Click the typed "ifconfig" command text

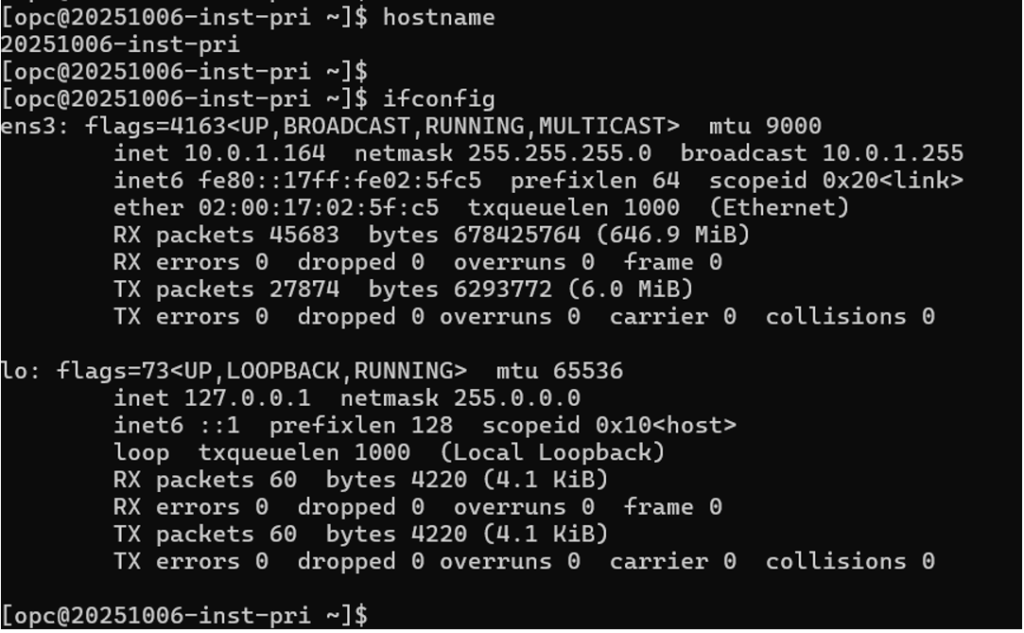click(439, 99)
